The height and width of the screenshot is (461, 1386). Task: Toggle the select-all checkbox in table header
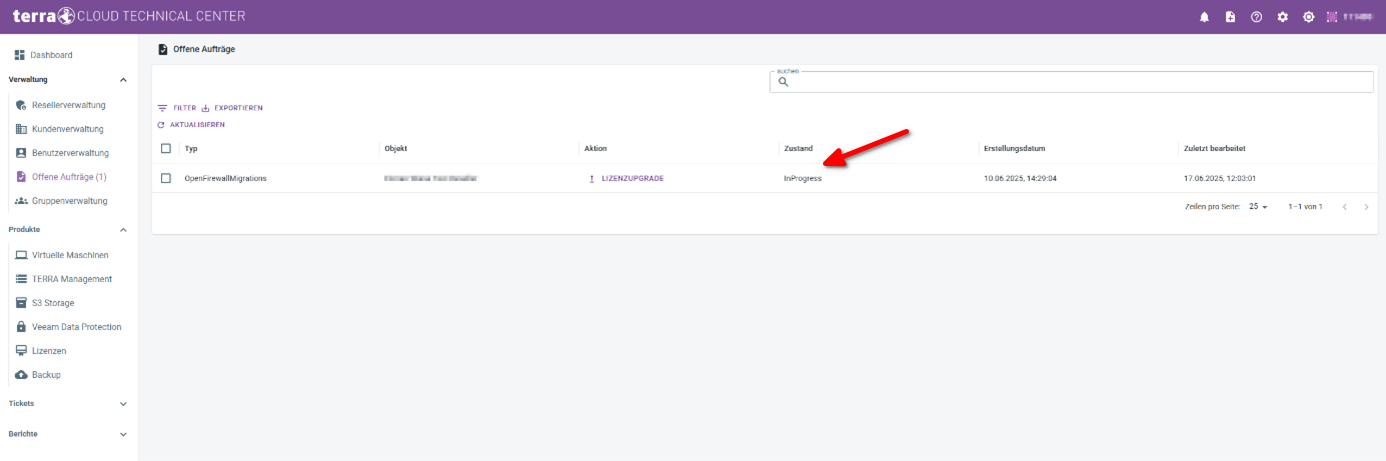tap(166, 148)
